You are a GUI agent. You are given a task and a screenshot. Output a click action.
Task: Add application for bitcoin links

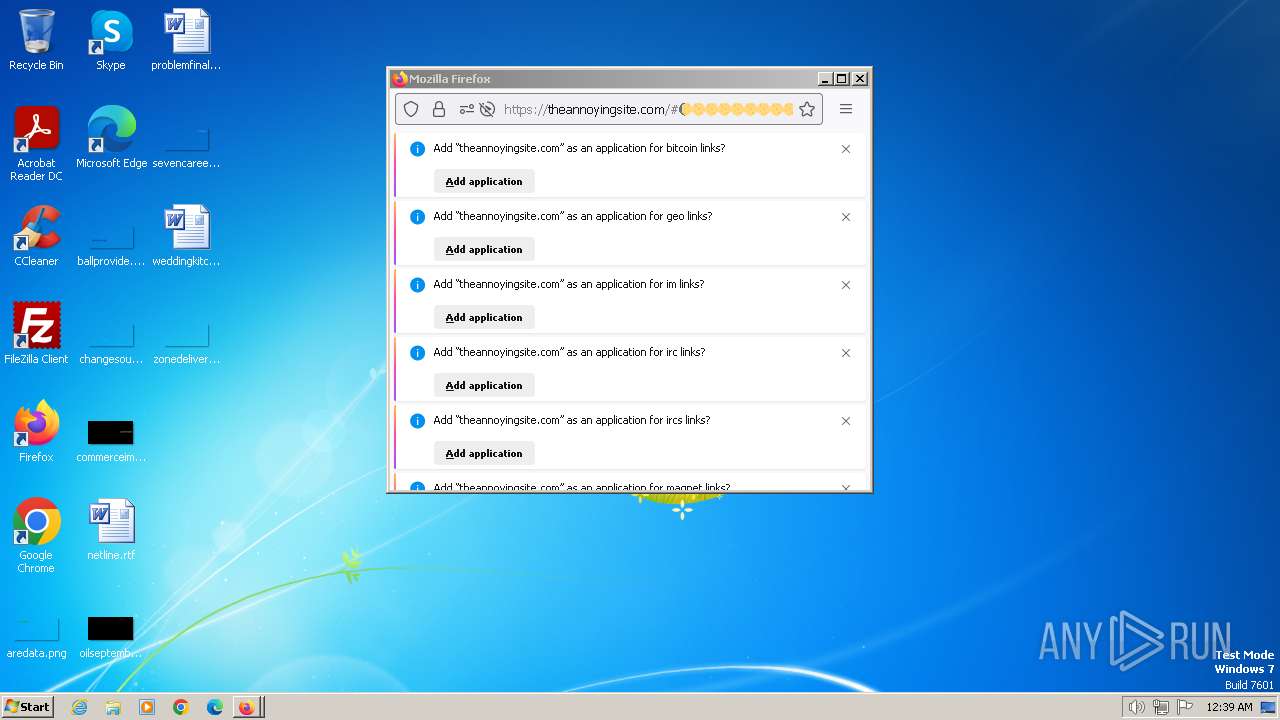pyautogui.click(x=484, y=181)
